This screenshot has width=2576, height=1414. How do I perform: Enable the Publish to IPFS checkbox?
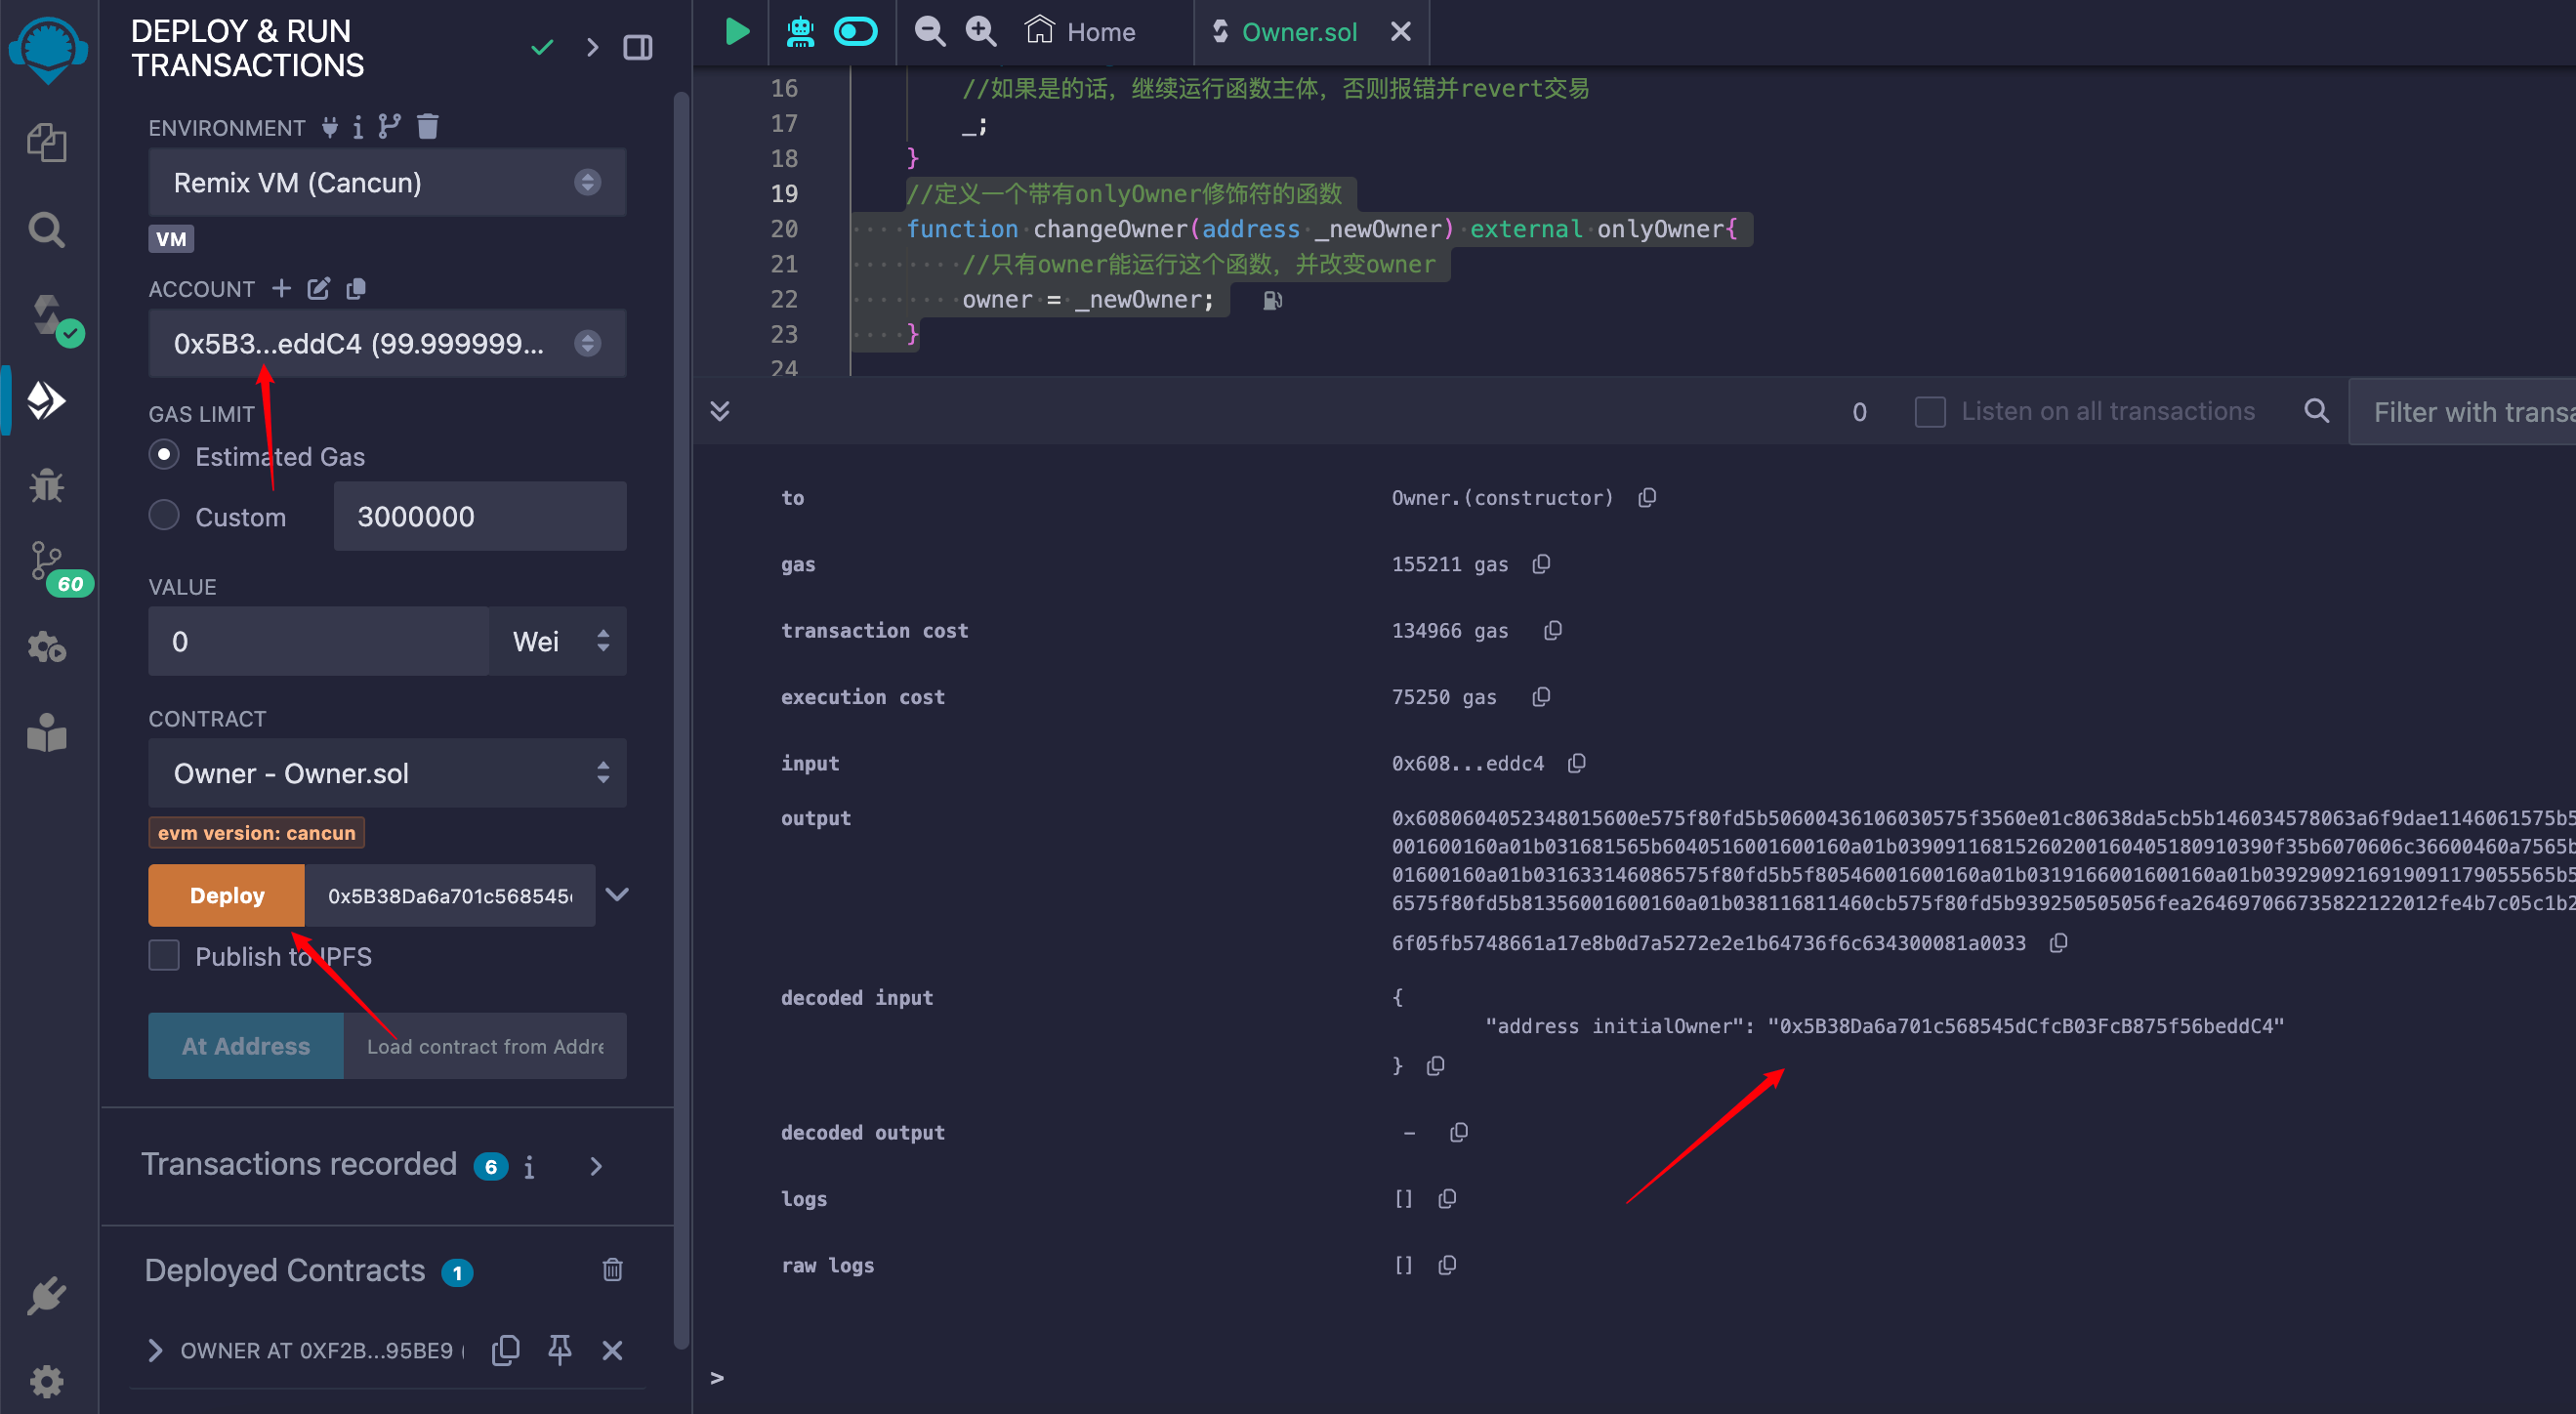164,955
